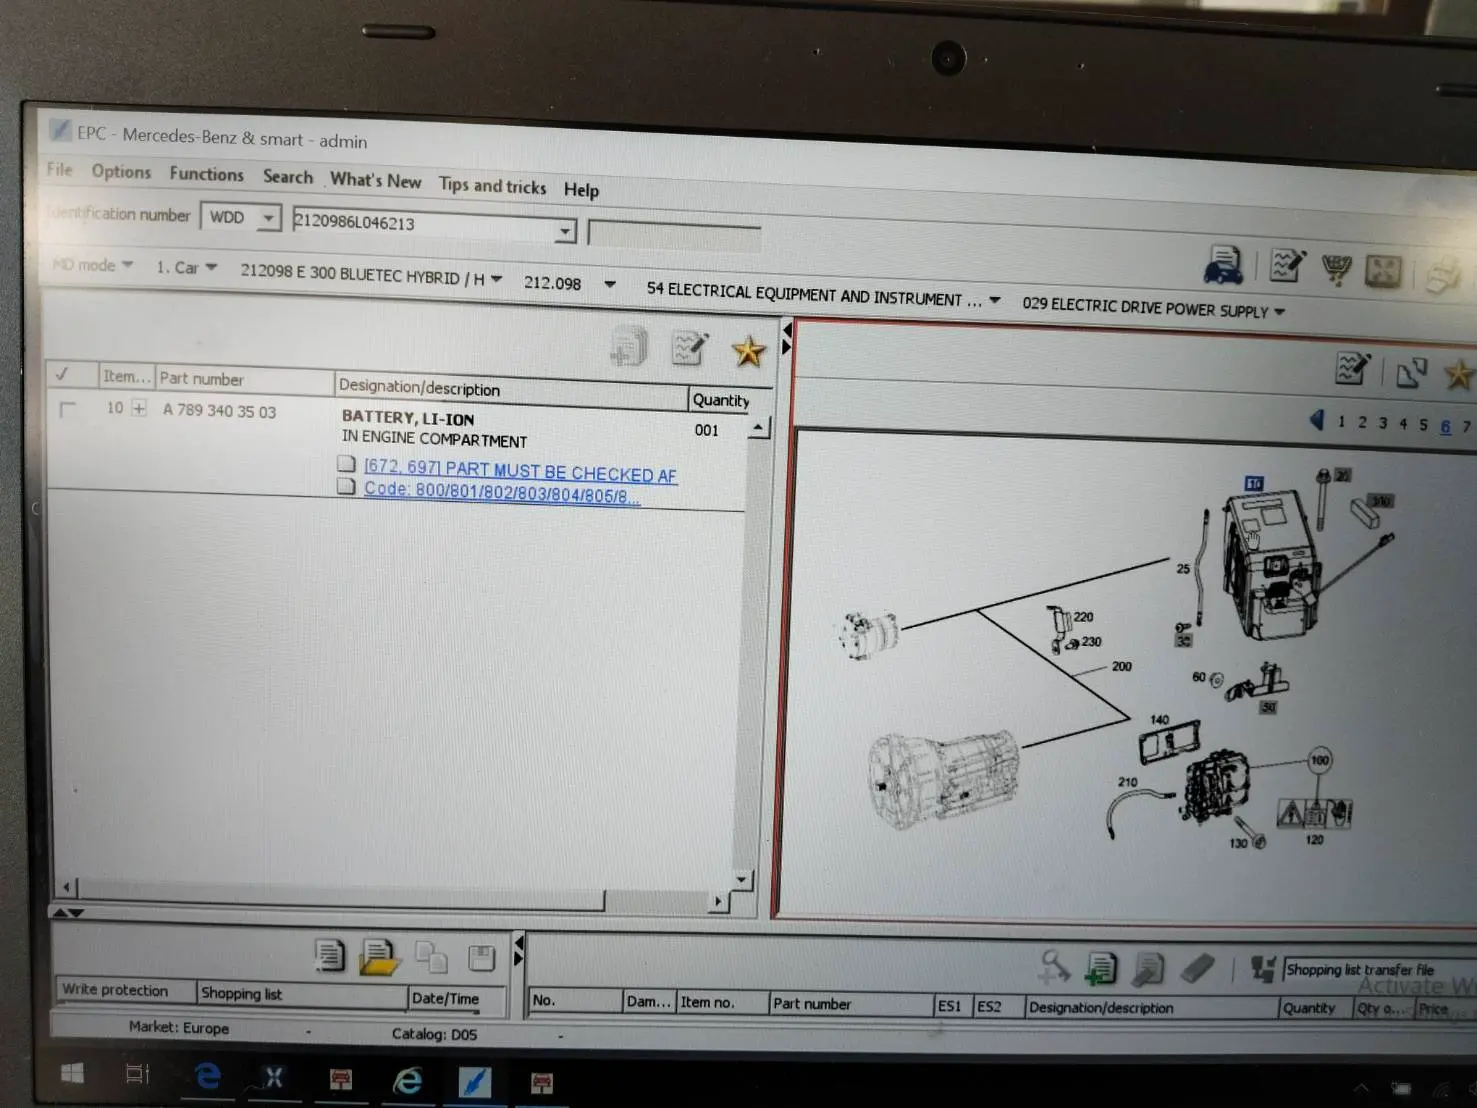1477x1108 pixels.
Task: Click the VIN number input field
Action: 423,224
